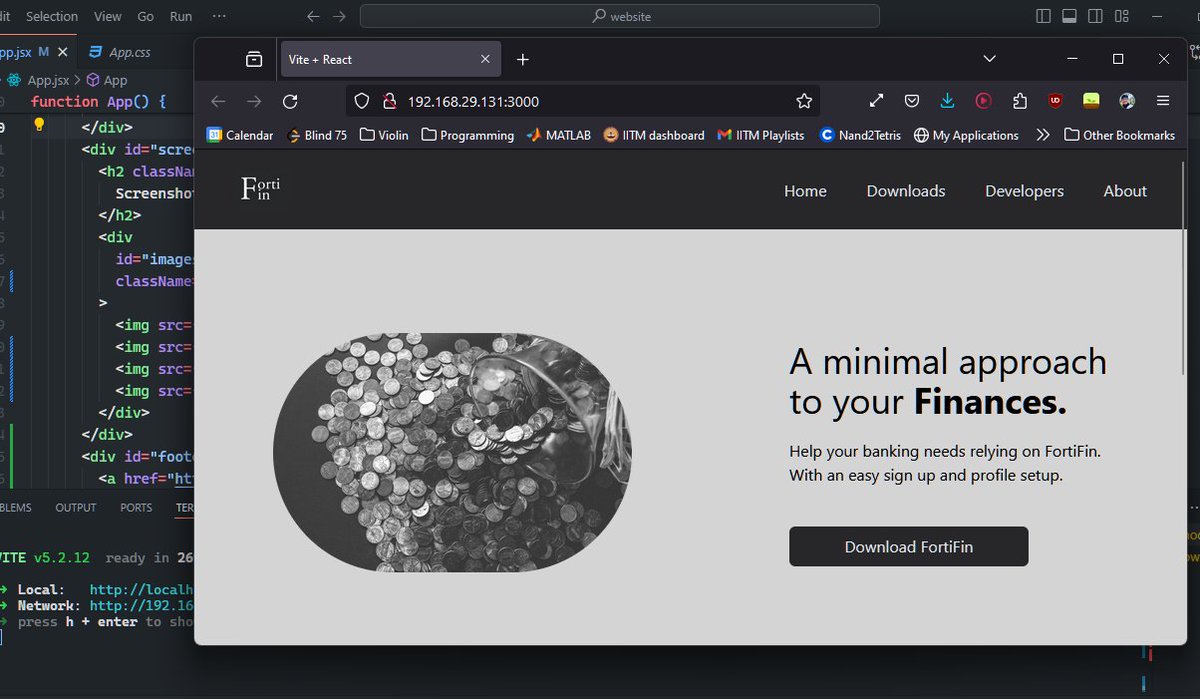This screenshot has height=699, width=1200.
Task: Open the Selection menu in VS Code
Action: click(52, 16)
